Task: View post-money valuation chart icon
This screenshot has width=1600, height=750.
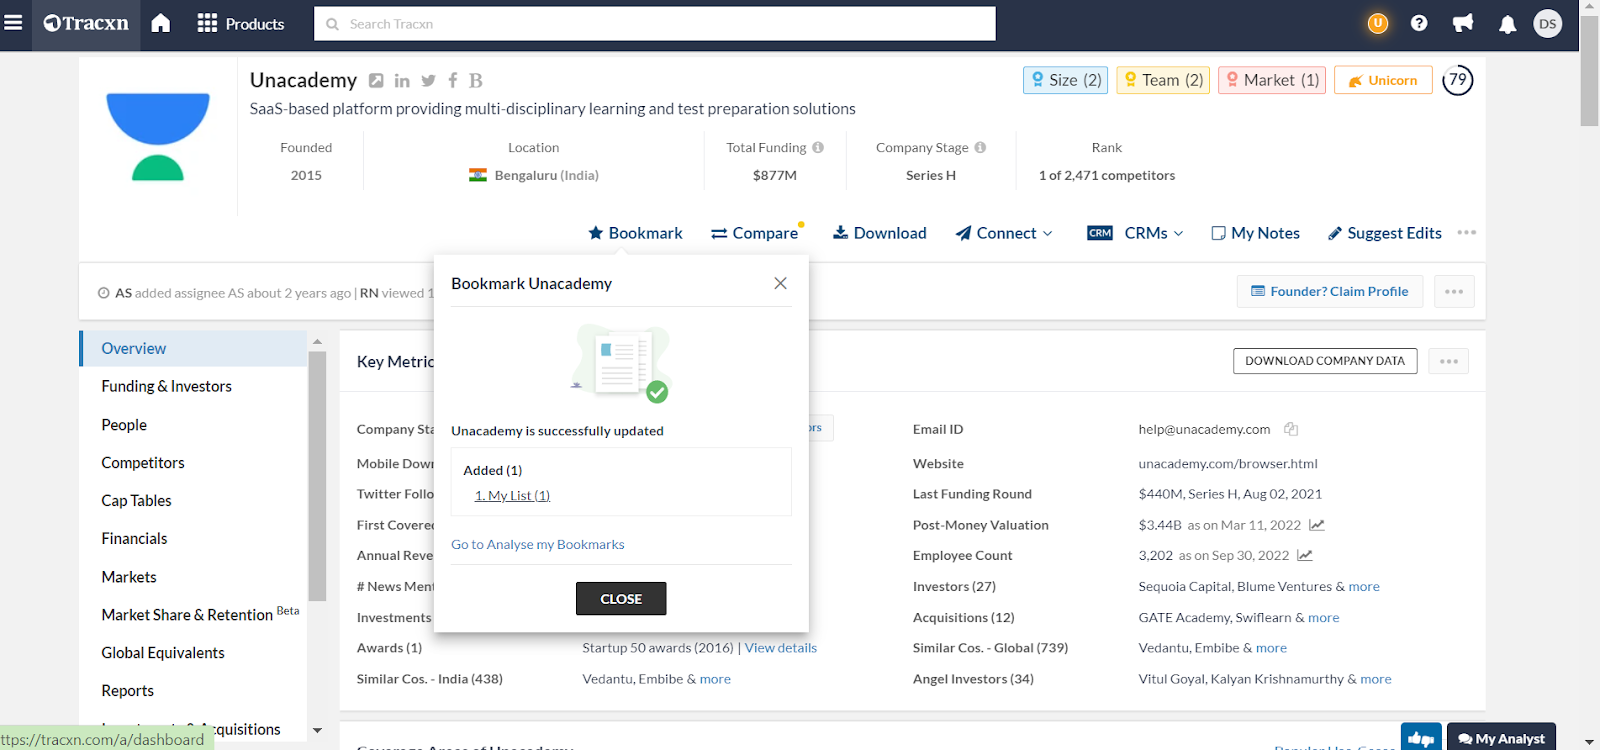Action: click(1317, 525)
